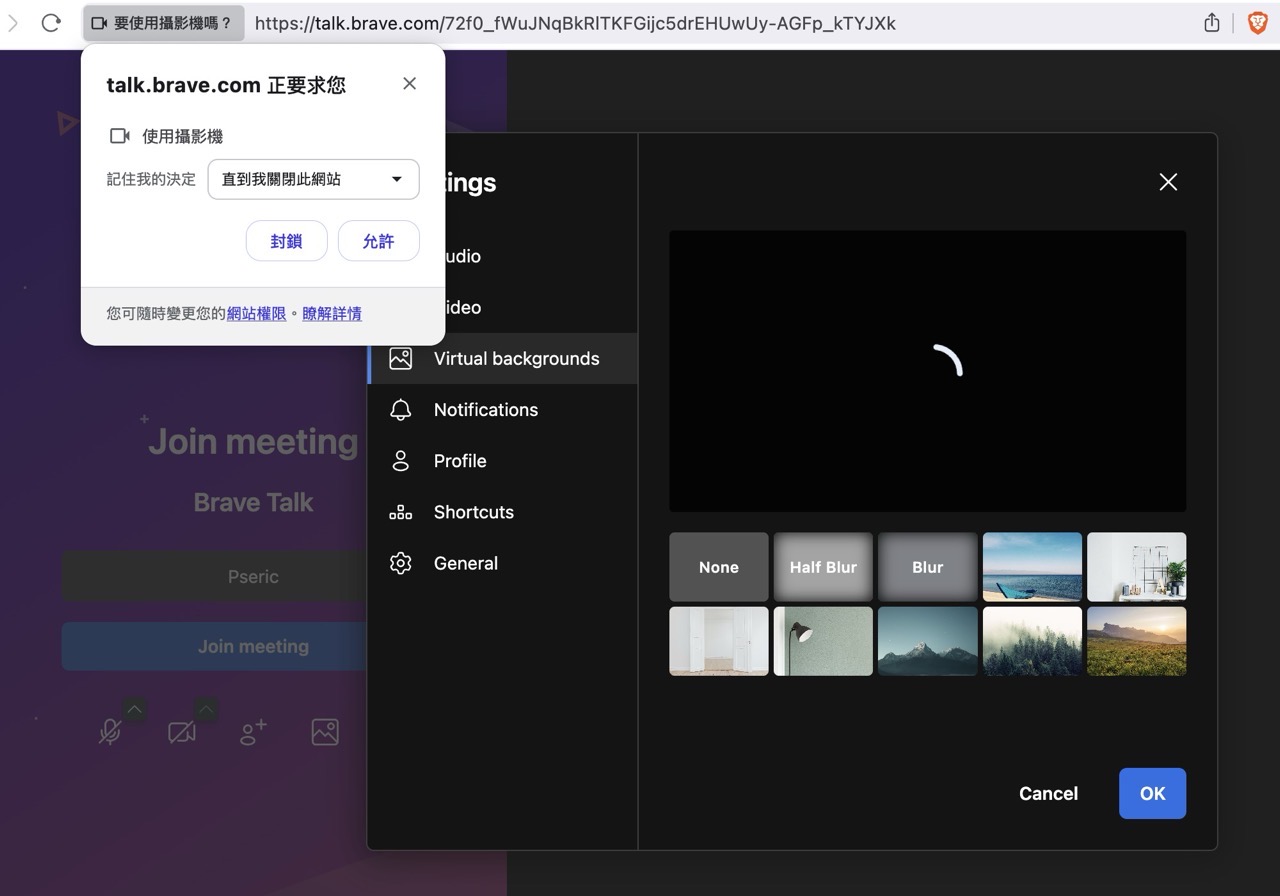1280x896 pixels.
Task: Open the Shortcuts settings tab
Action: click(x=503, y=512)
